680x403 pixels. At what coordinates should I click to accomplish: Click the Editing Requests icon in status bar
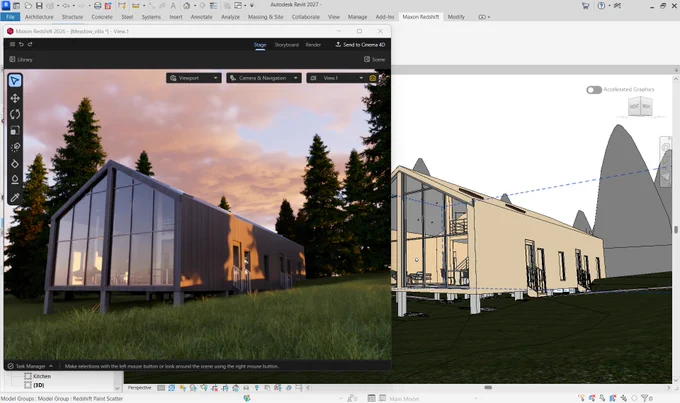(x=352, y=398)
